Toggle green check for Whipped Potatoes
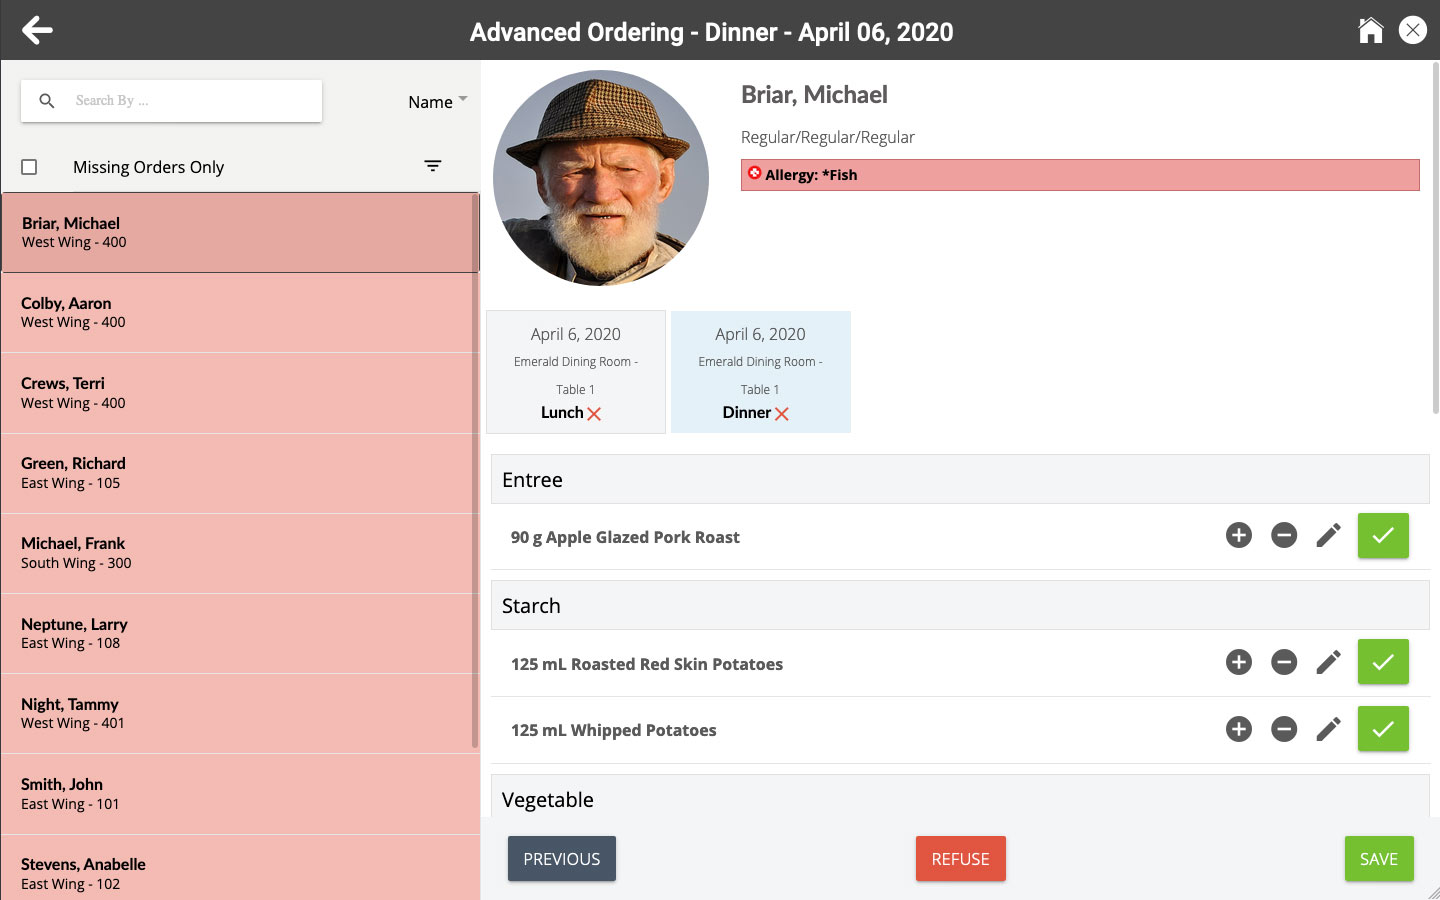 pyautogui.click(x=1382, y=729)
